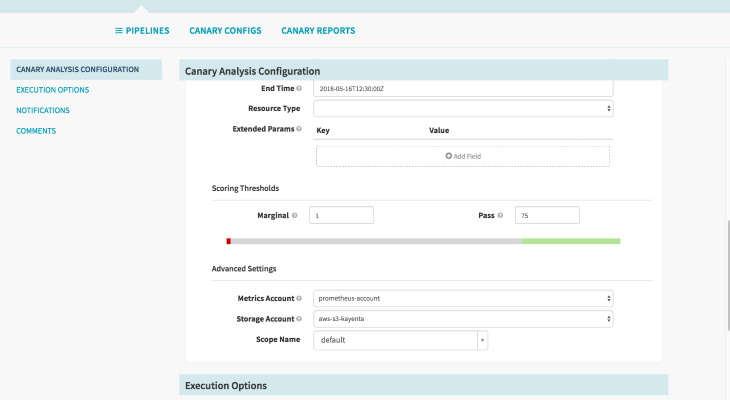Open the Storage Account dropdown
This screenshot has width=730, height=400.
[x=463, y=319]
